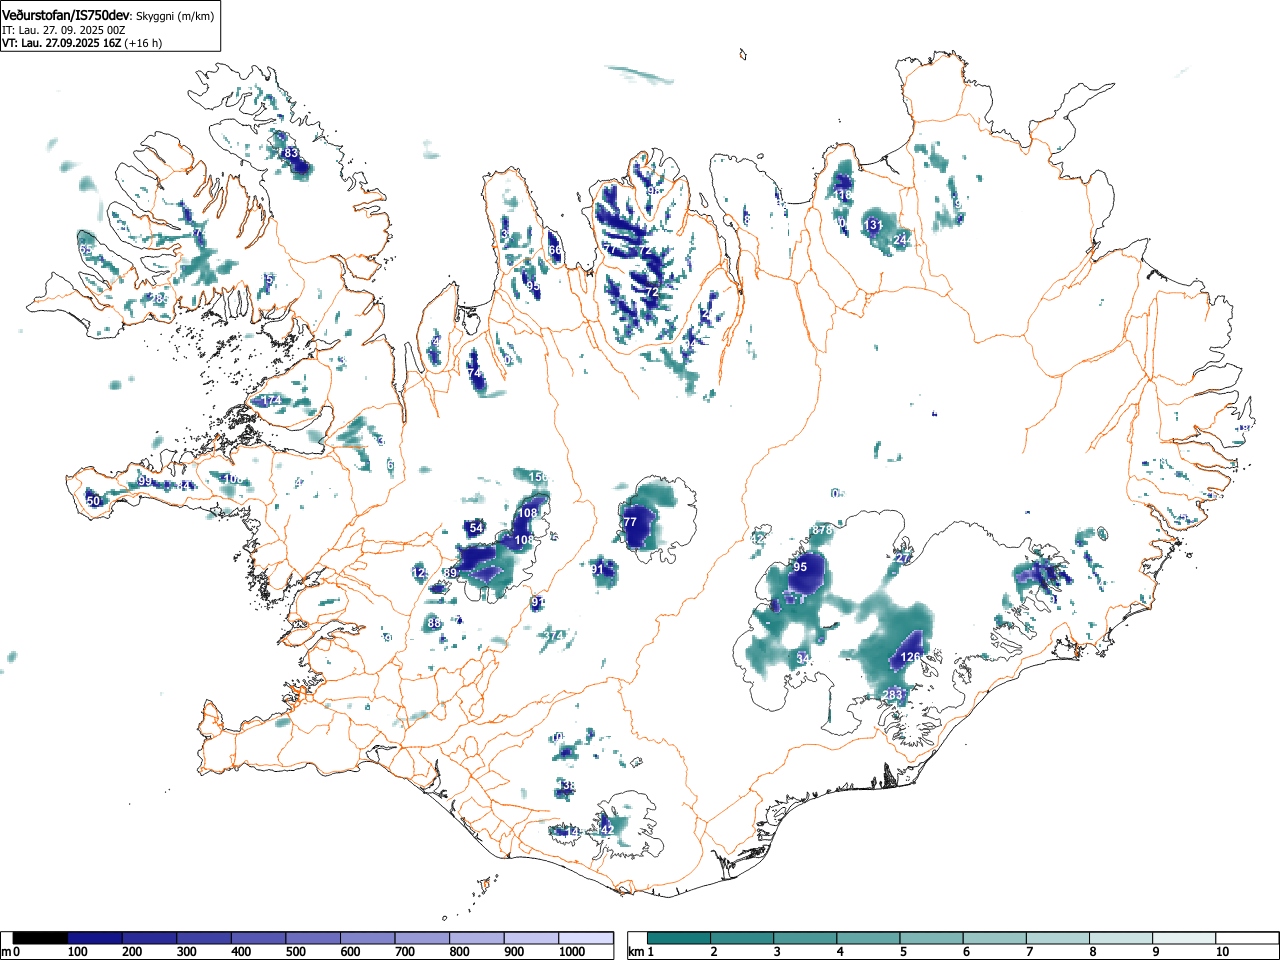Click the '83' visibility value on the map
The width and height of the screenshot is (1280, 960).
point(291,153)
